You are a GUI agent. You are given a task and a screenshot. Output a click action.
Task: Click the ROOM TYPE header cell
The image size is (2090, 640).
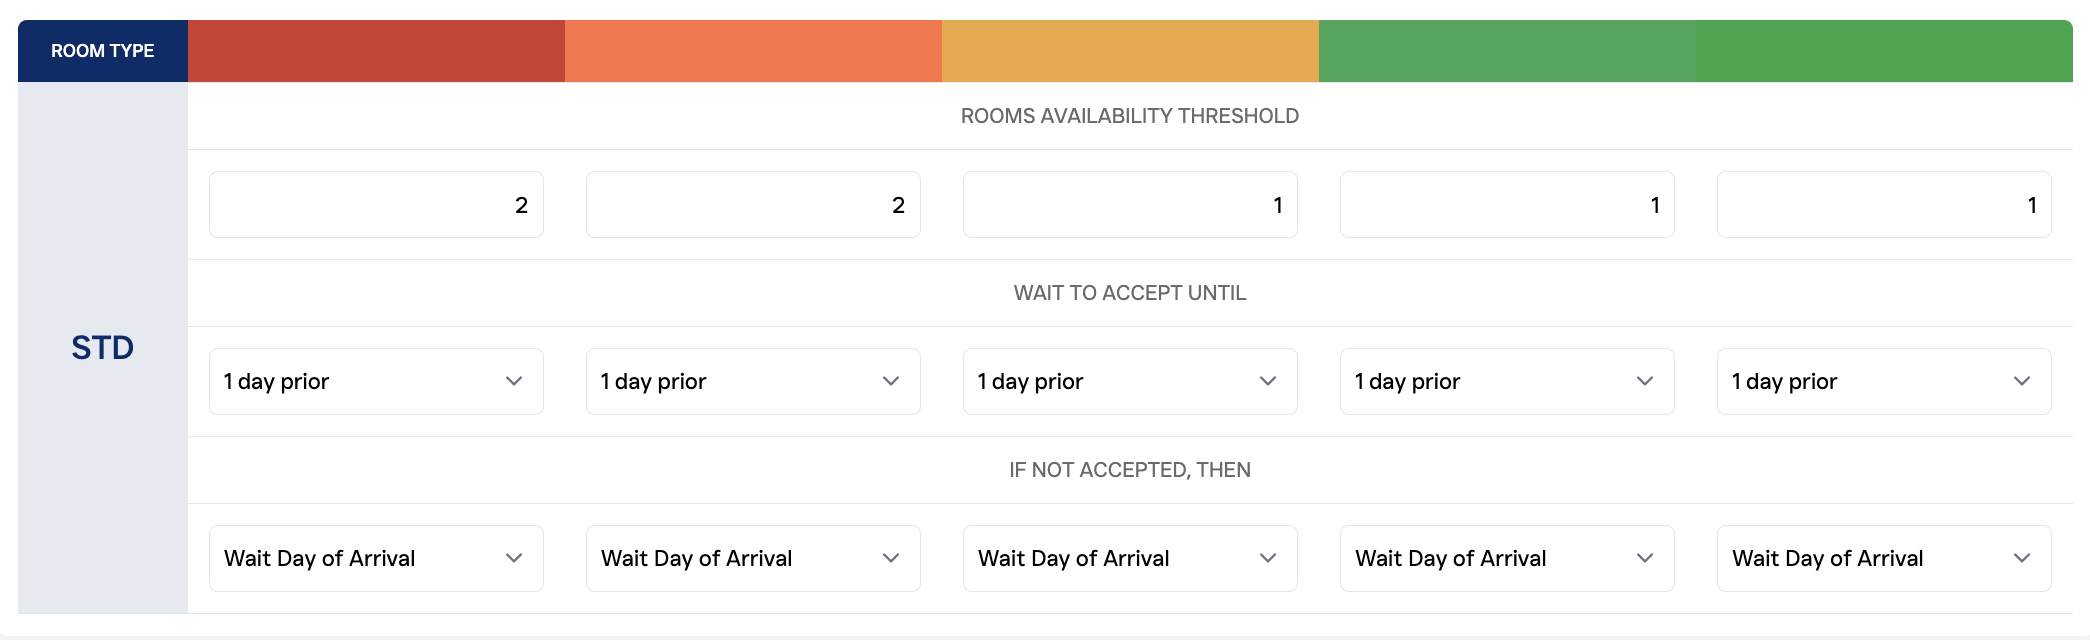coord(103,51)
